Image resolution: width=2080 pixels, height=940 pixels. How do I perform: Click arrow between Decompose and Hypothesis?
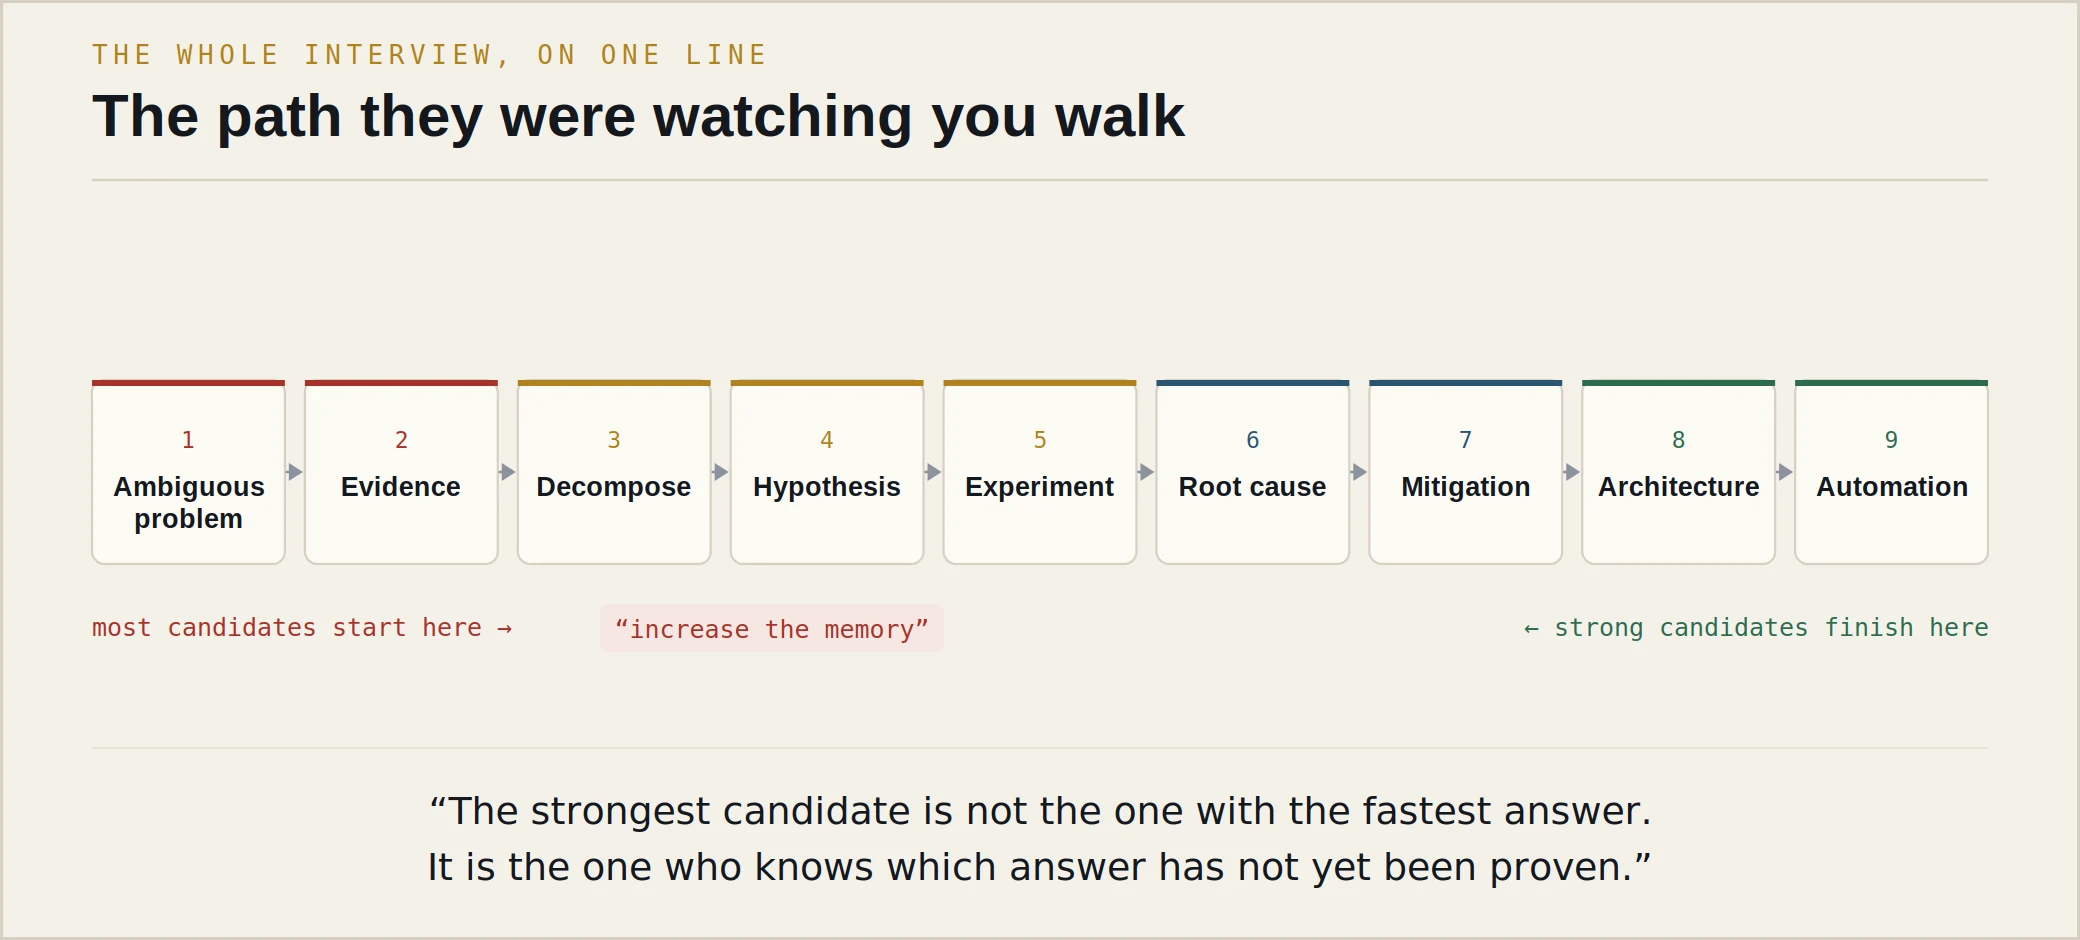(721, 472)
